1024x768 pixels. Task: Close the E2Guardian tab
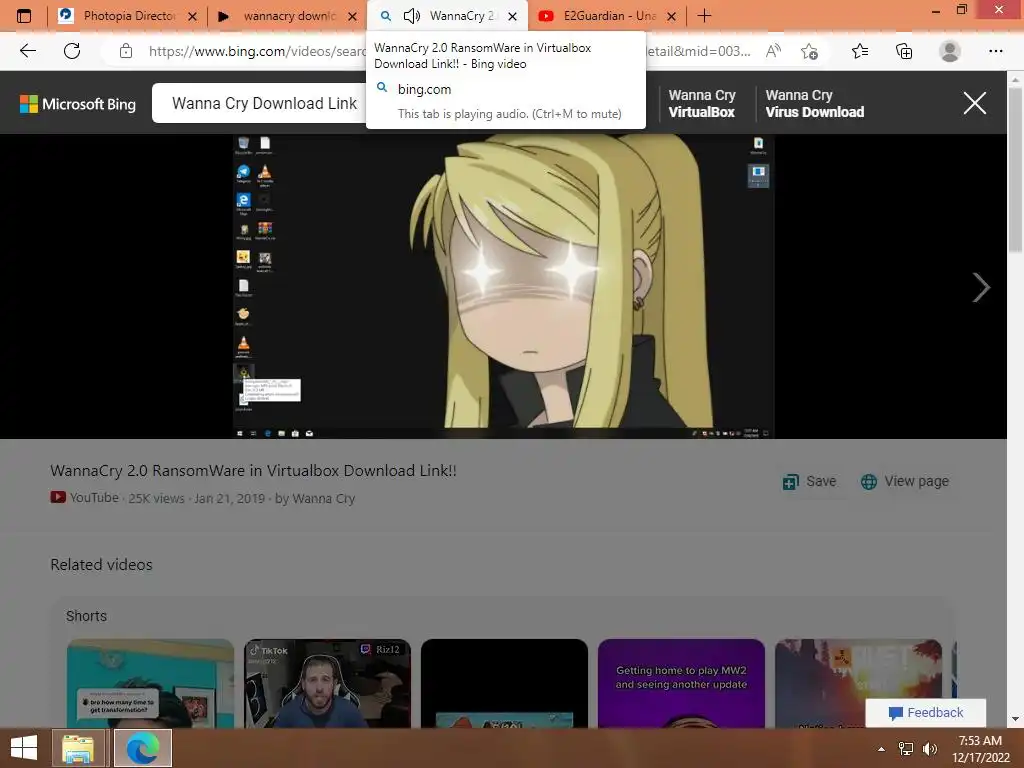[671, 16]
